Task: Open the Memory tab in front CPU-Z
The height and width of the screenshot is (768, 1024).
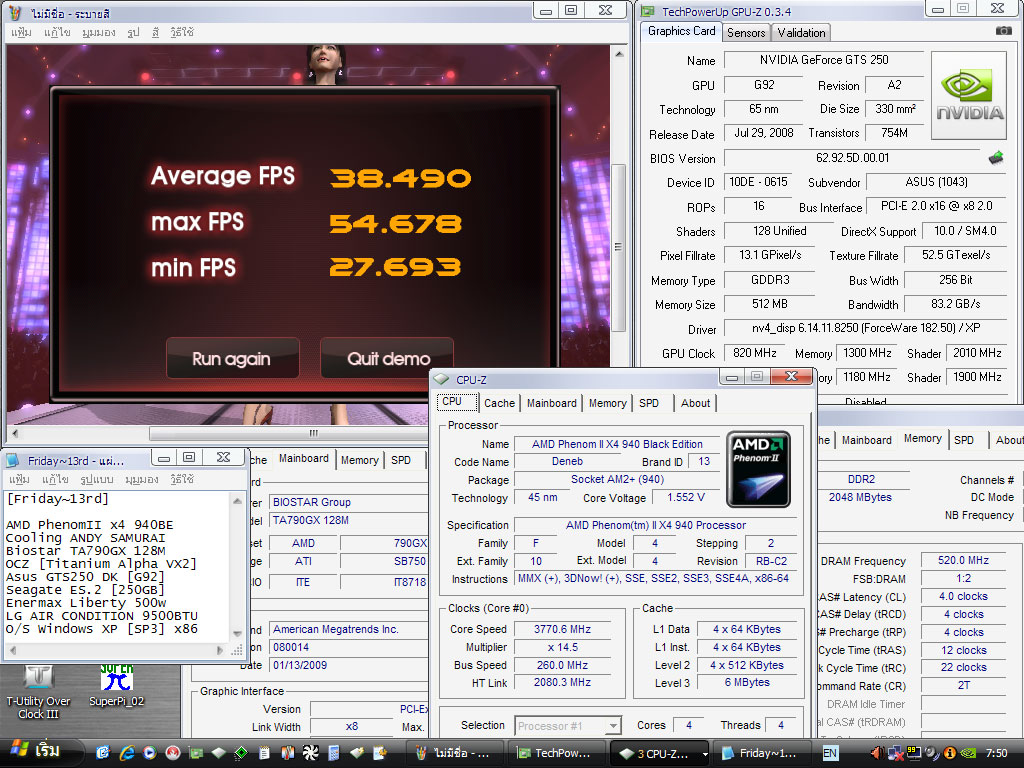Action: tap(607, 403)
